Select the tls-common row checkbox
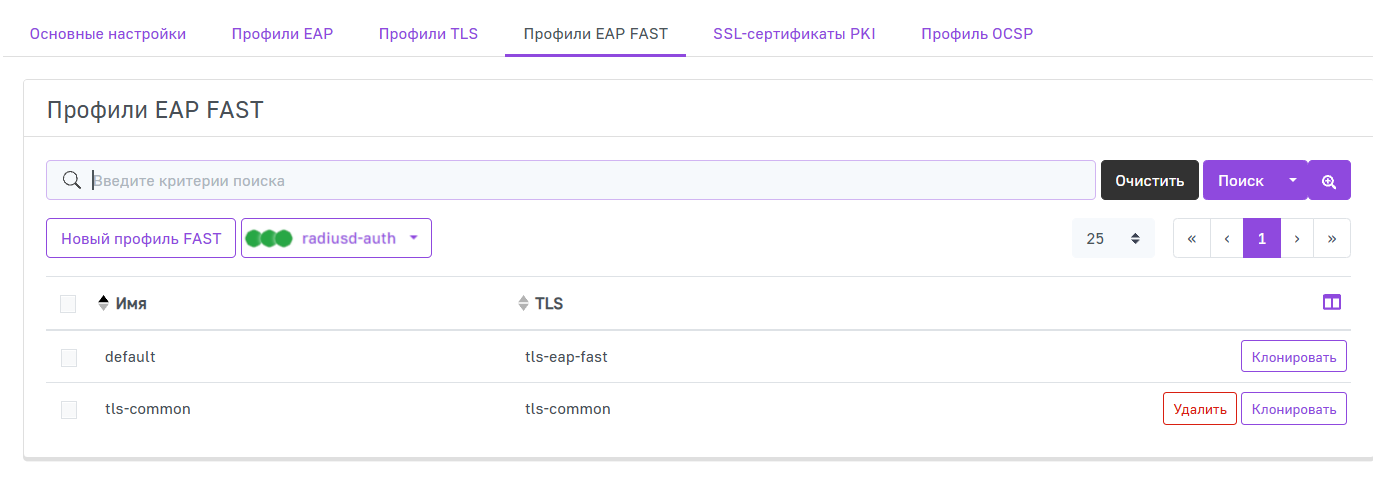This screenshot has height=480, width=1373. click(68, 409)
